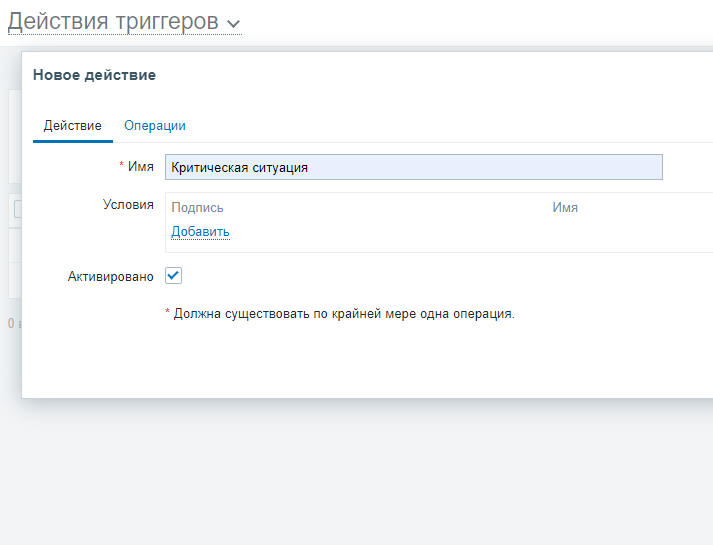Click the Добавить link under Условия
The image size is (713, 545).
pyautogui.click(x=200, y=232)
